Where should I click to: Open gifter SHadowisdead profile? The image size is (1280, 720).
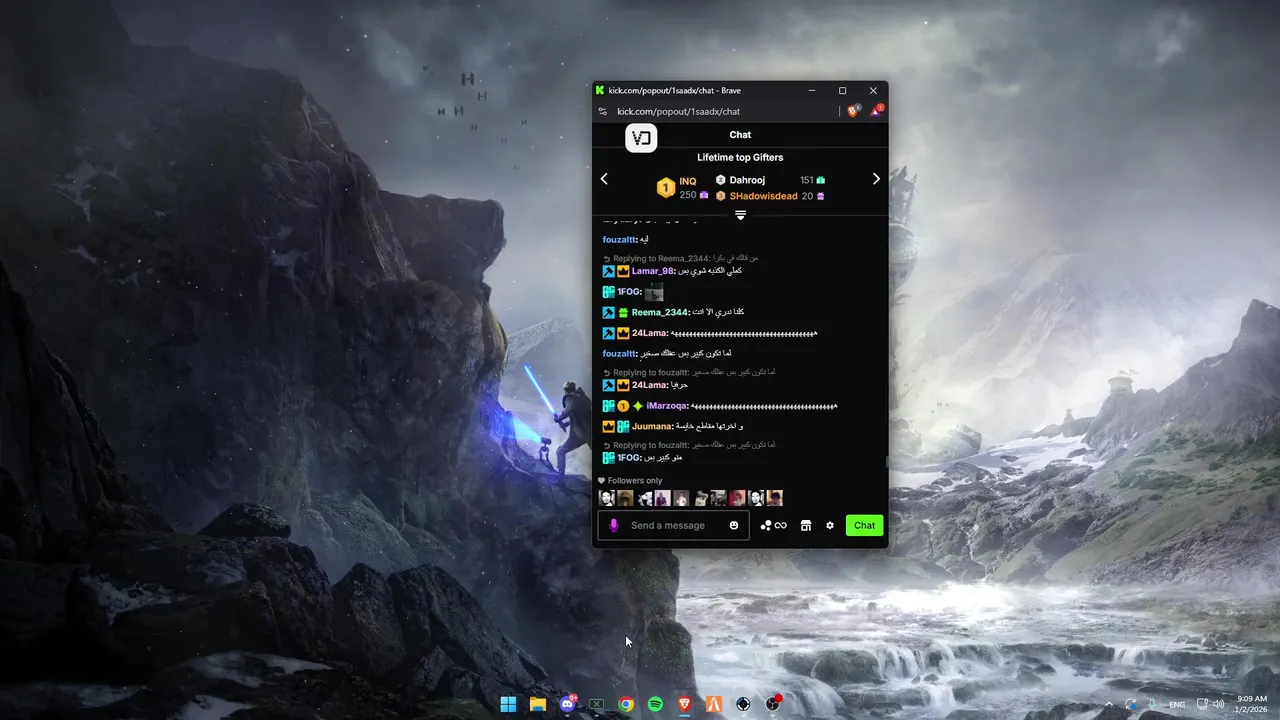(x=764, y=196)
